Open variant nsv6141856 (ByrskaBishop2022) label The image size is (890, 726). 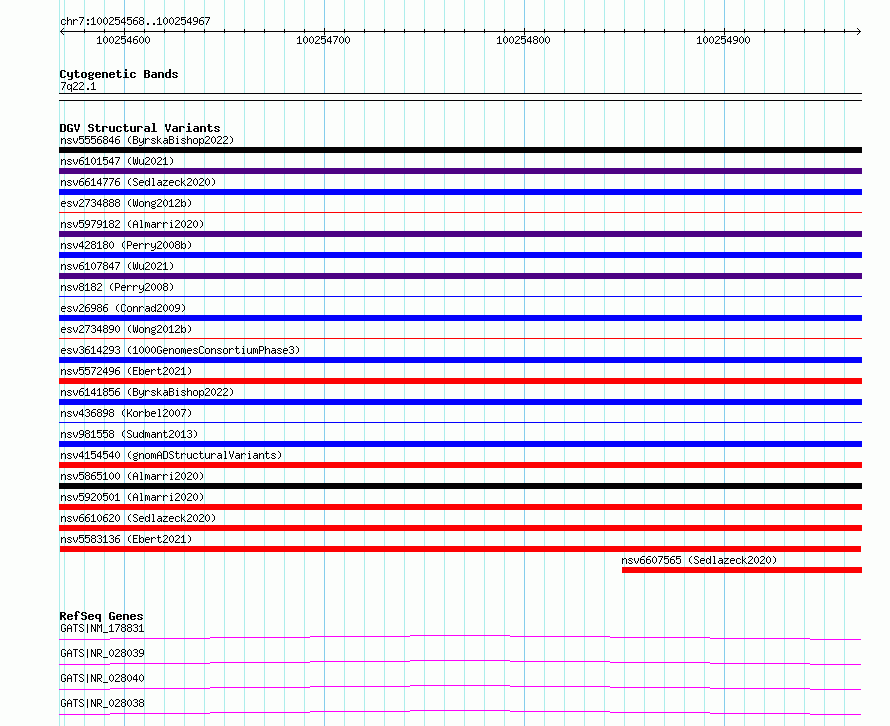pos(147,392)
